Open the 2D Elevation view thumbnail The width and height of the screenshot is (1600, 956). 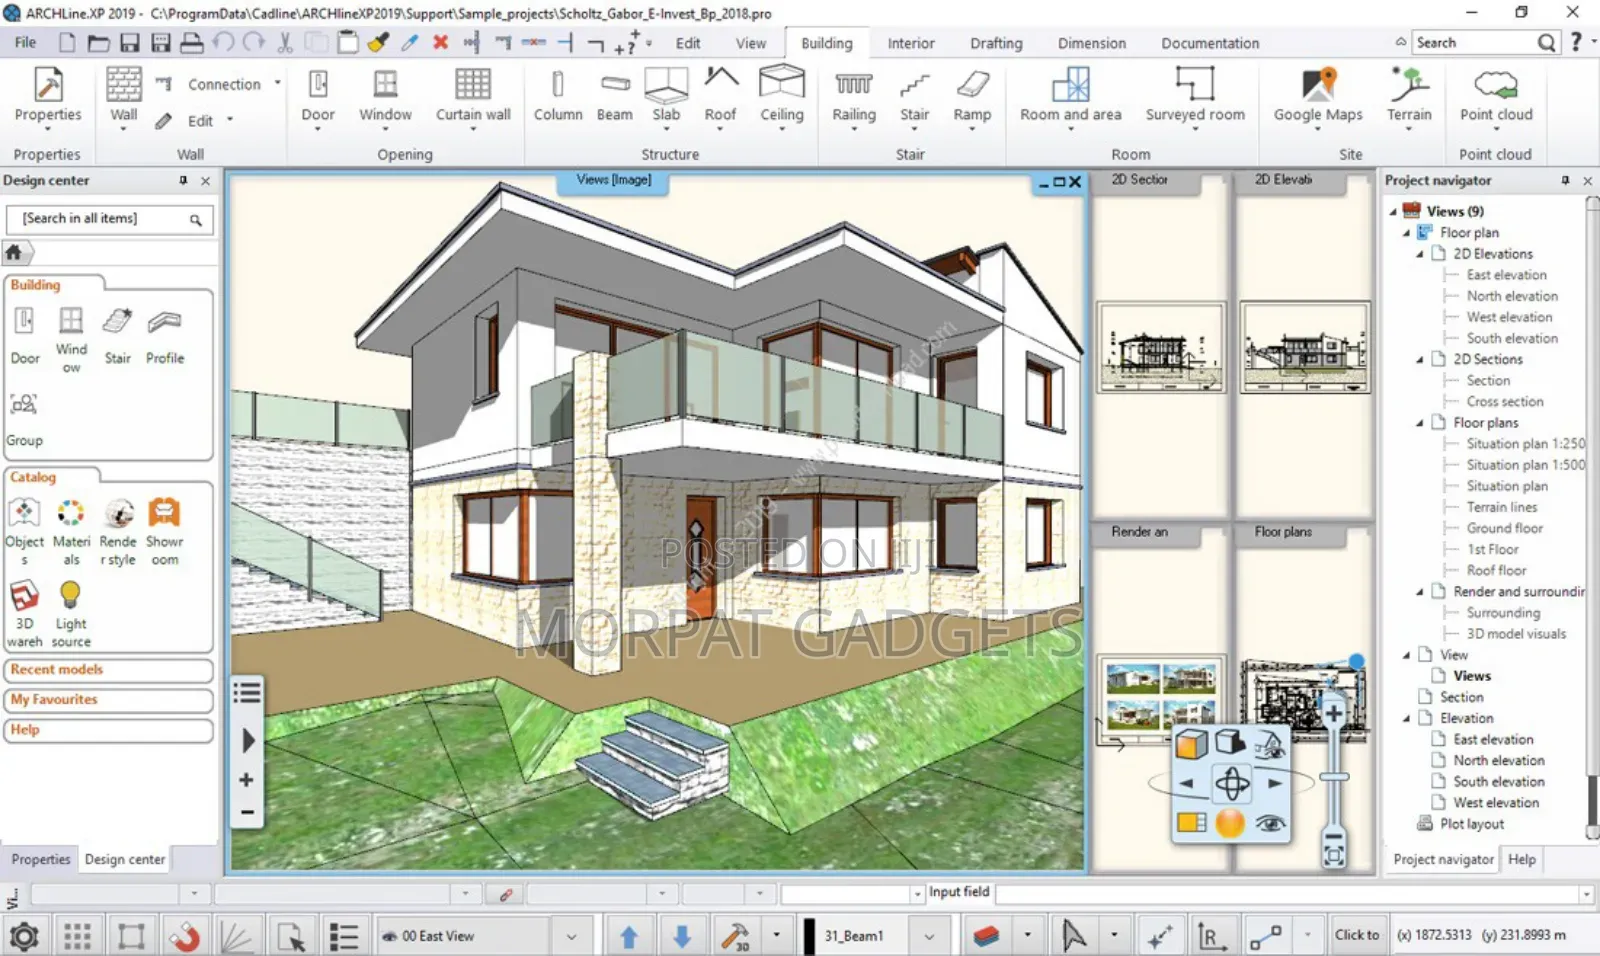tap(1304, 347)
